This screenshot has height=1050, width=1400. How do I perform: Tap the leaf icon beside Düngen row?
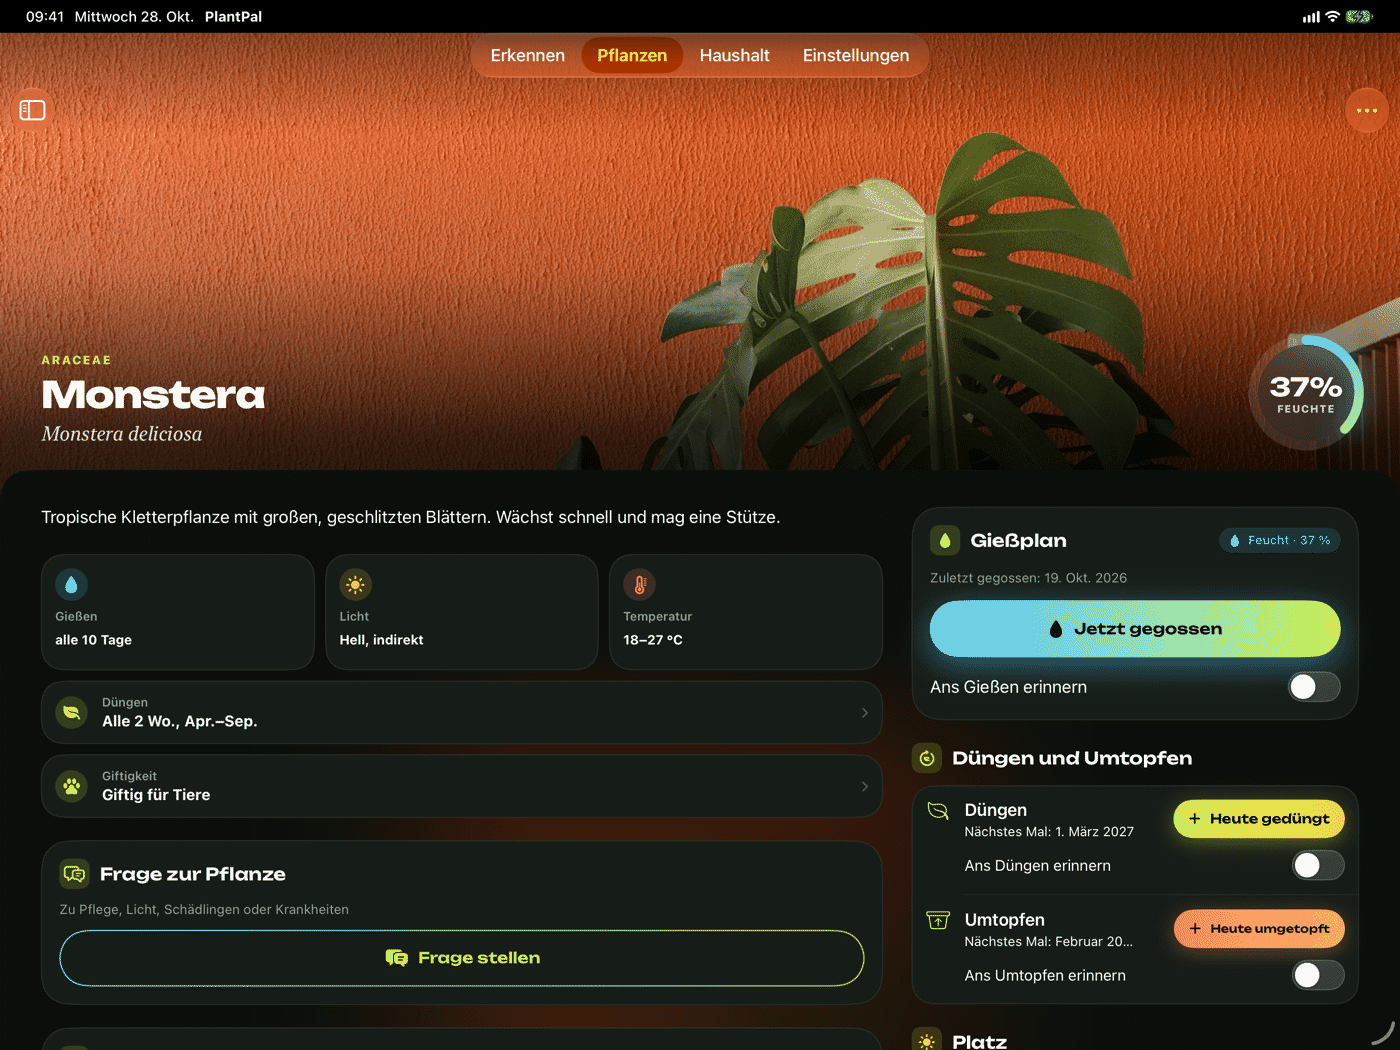[72, 712]
